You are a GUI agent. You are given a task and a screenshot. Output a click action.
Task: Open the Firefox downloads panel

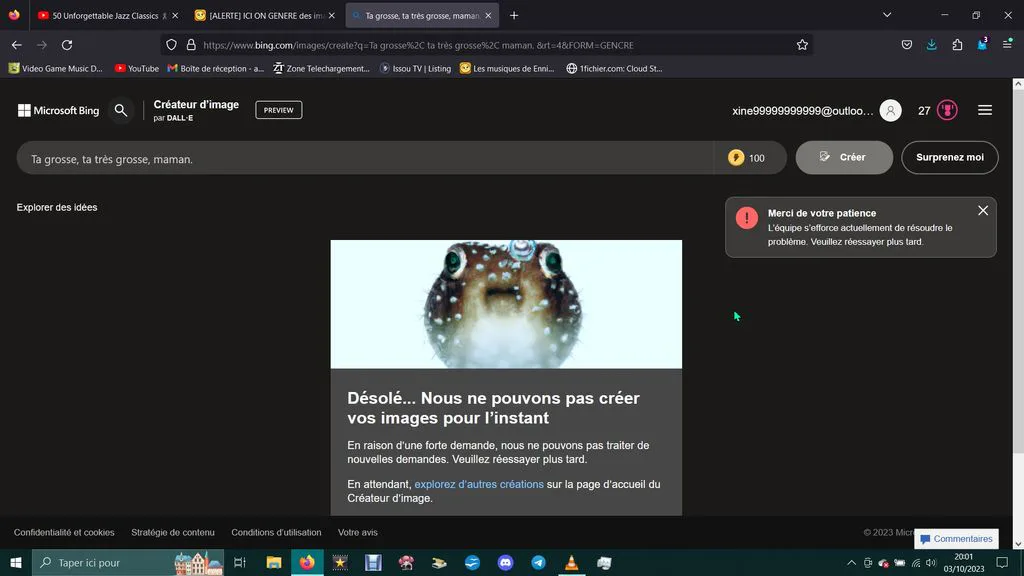931,45
